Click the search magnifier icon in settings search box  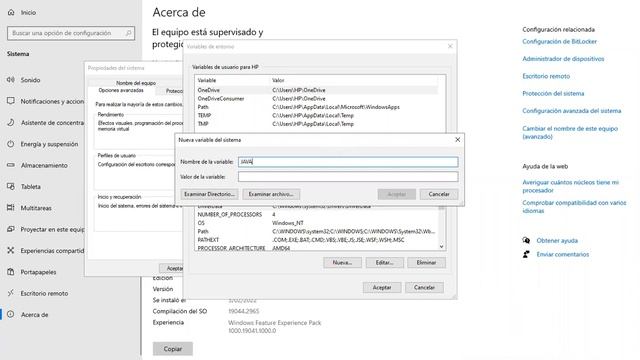128,33
